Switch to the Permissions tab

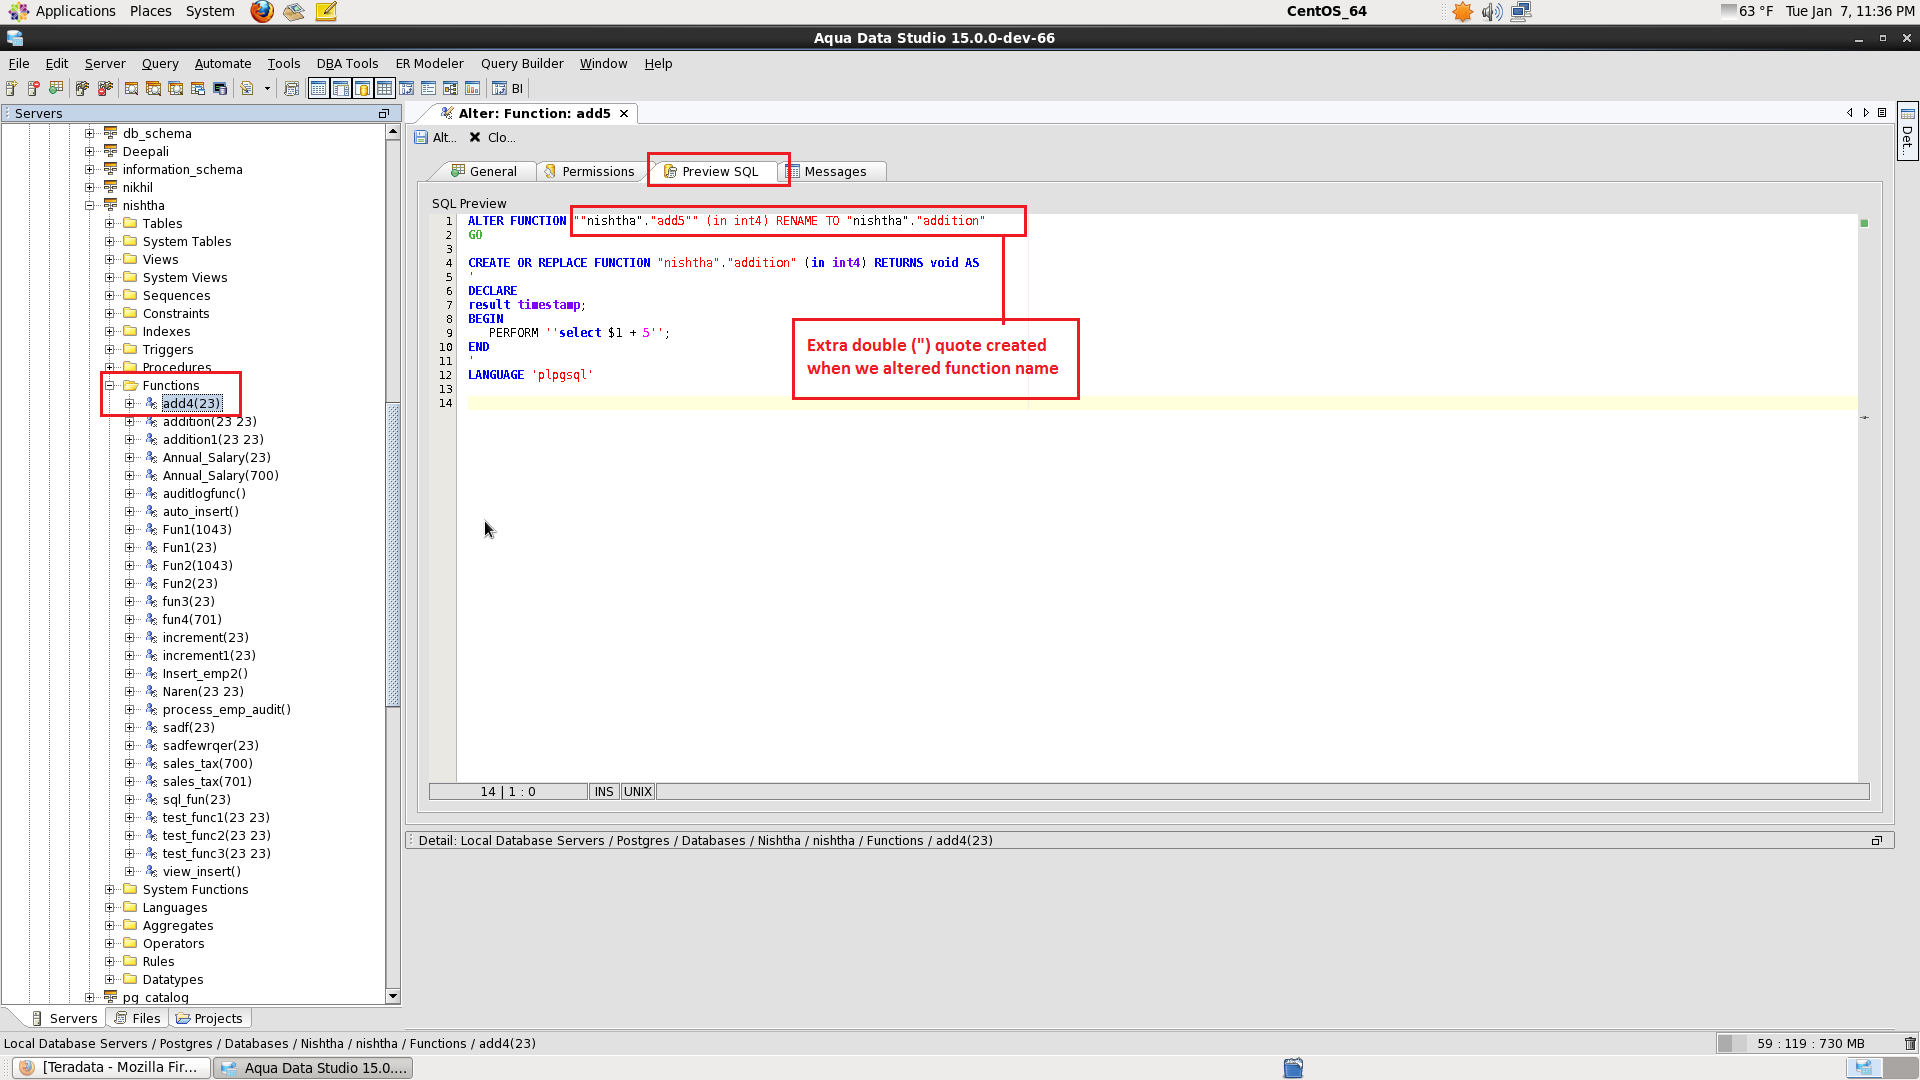(x=589, y=172)
